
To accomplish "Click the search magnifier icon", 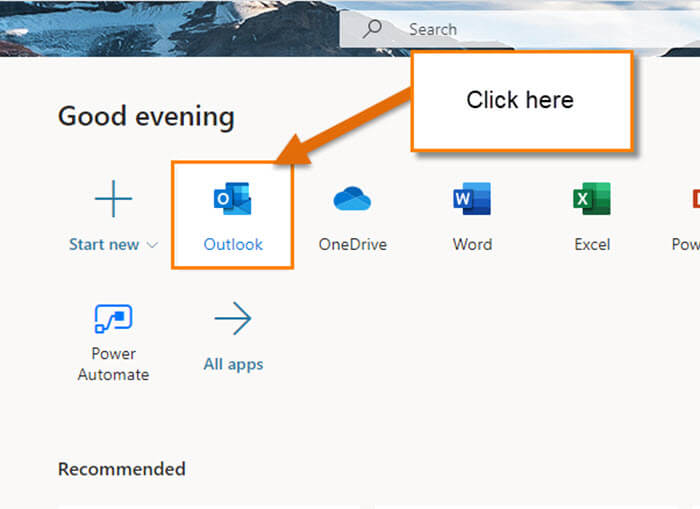I will click(372, 29).
